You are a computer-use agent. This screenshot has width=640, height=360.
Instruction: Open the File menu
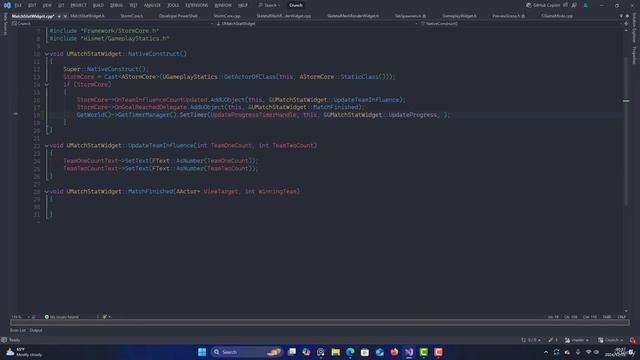pyautogui.click(x=18, y=5)
